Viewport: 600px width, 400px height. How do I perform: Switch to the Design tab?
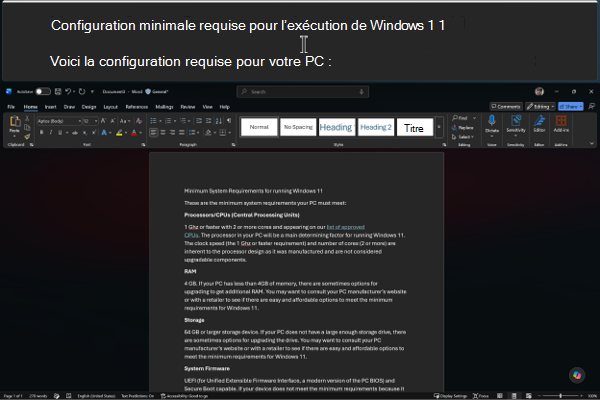[89, 107]
